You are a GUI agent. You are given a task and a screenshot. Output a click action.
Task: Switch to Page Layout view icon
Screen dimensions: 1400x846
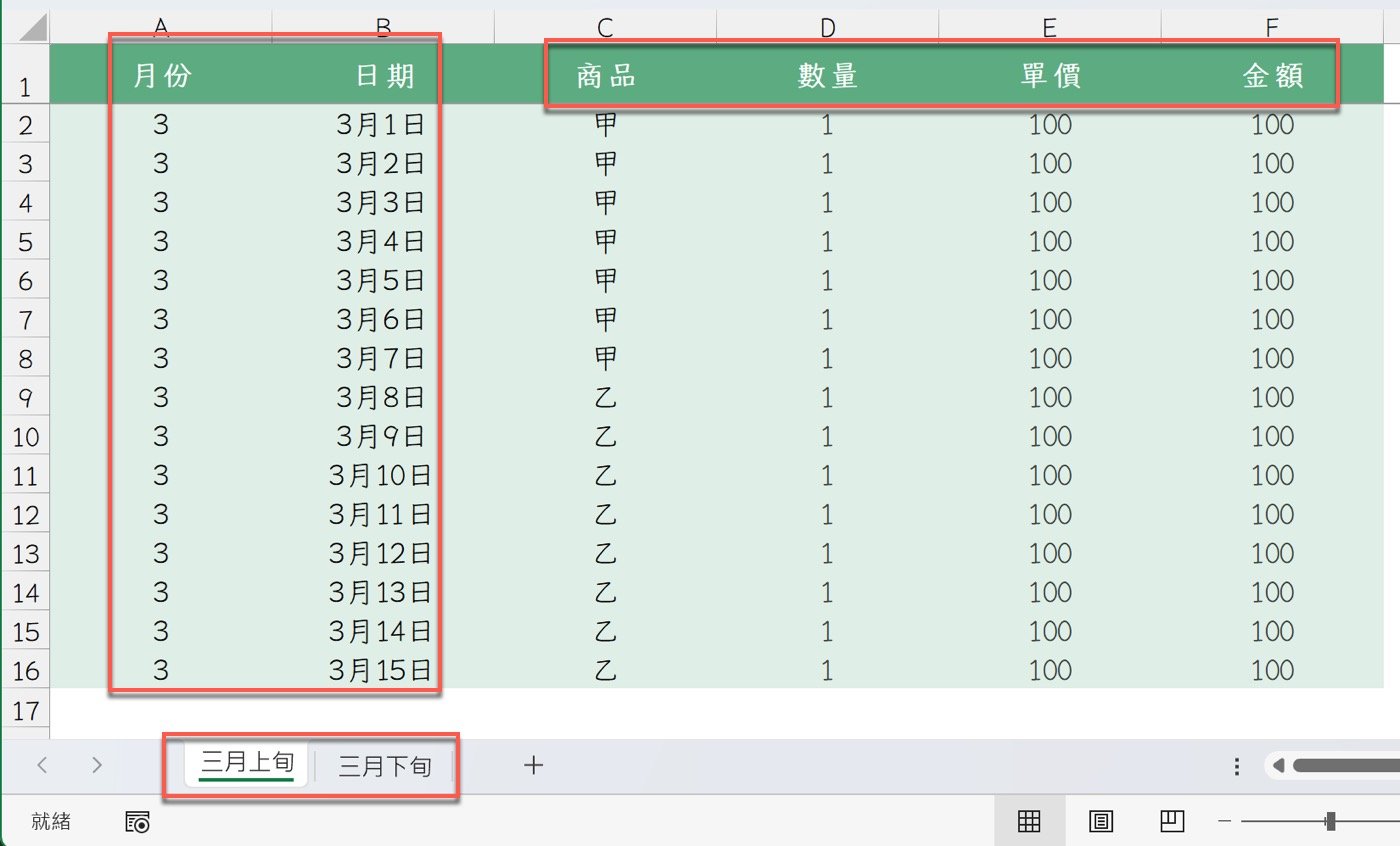pyautogui.click(x=1101, y=822)
